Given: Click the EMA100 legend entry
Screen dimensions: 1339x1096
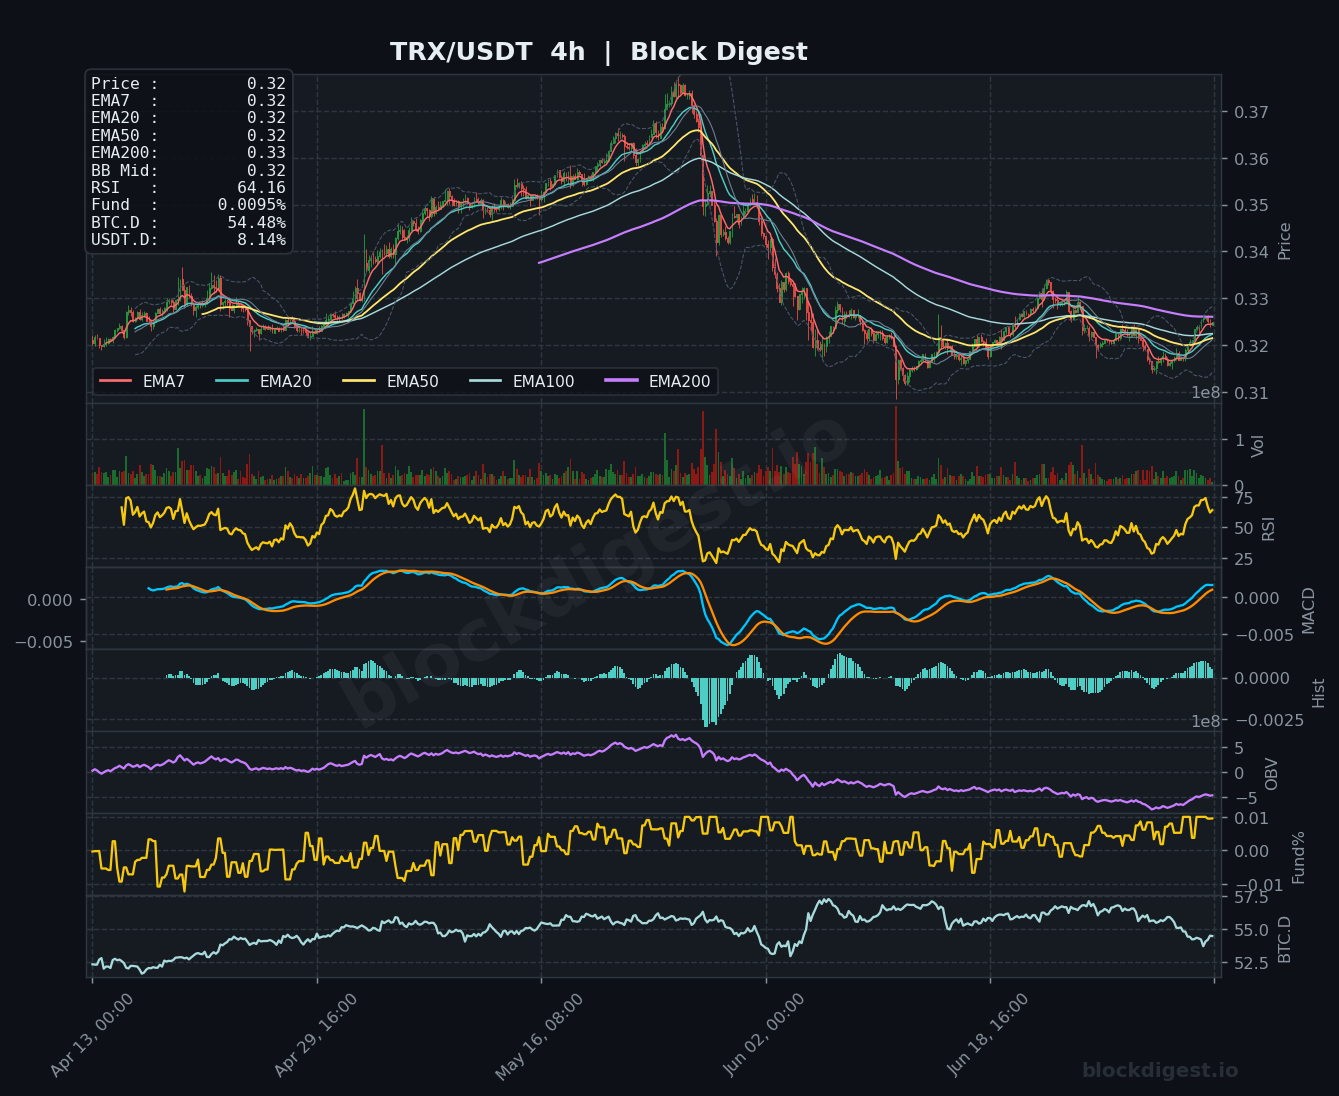Looking at the screenshot, I should point(520,381).
